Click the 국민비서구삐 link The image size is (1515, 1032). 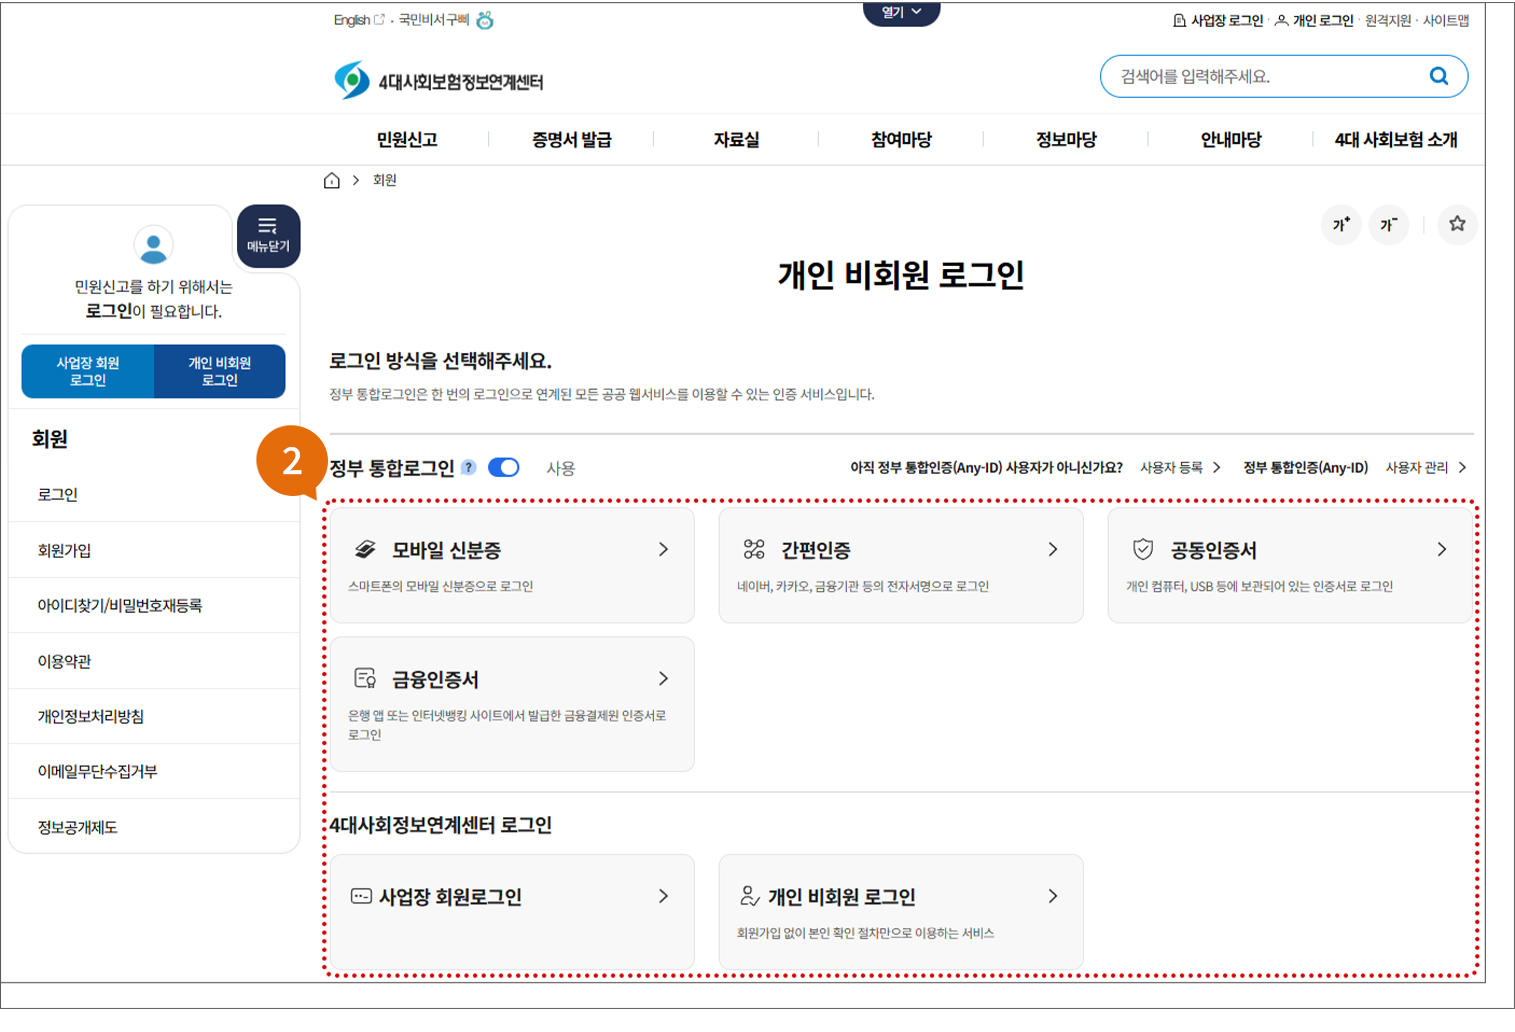click(x=434, y=20)
